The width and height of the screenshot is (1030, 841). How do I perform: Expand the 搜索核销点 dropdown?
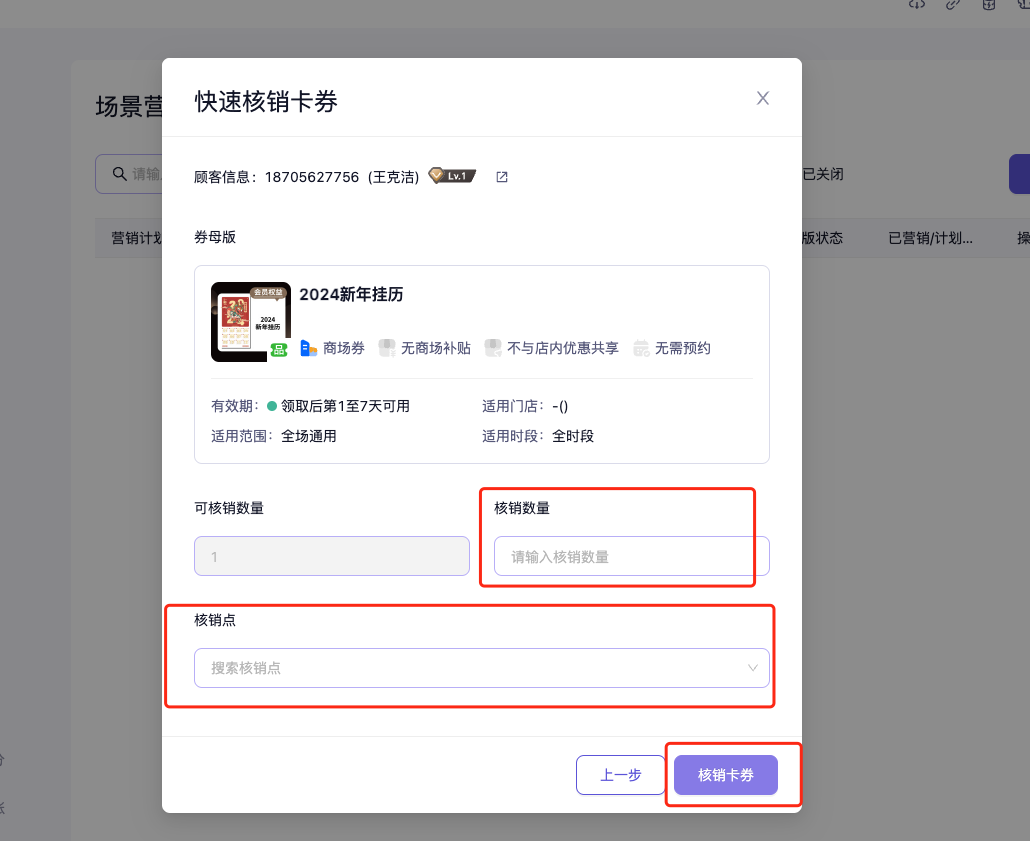click(x=752, y=668)
